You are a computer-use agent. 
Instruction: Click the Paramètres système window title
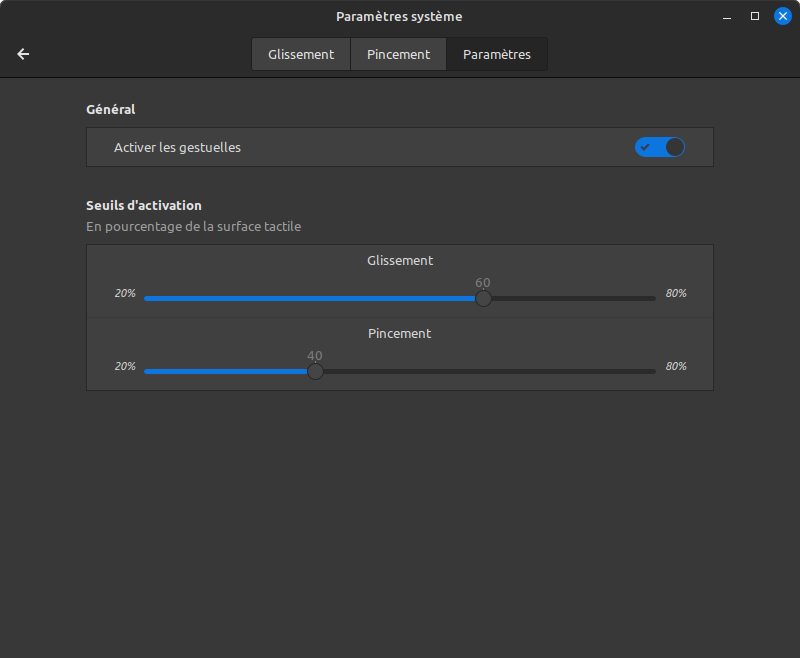coord(399,17)
